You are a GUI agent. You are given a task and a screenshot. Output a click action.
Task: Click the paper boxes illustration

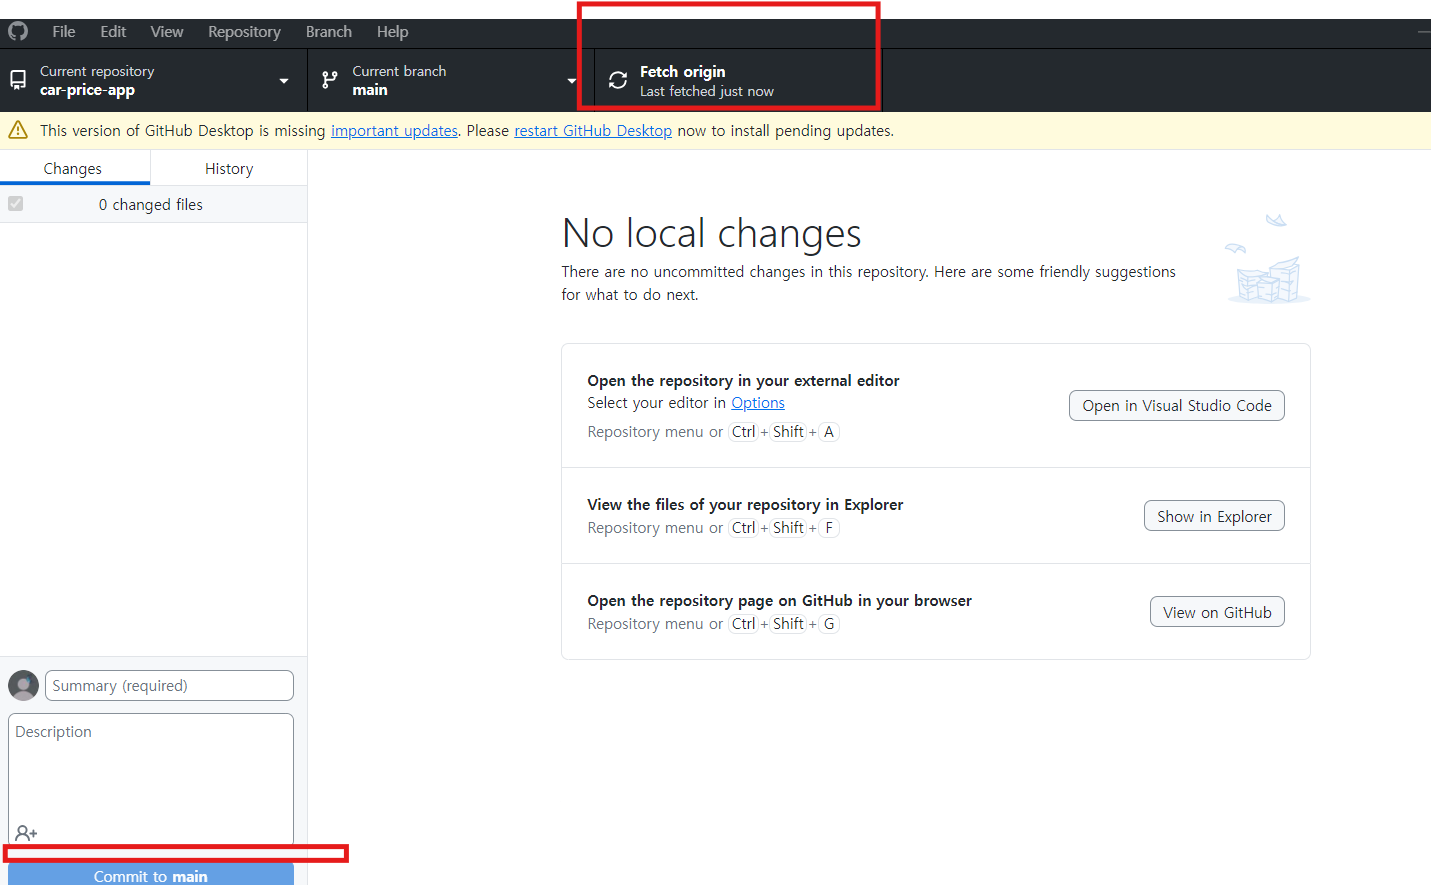(1268, 258)
